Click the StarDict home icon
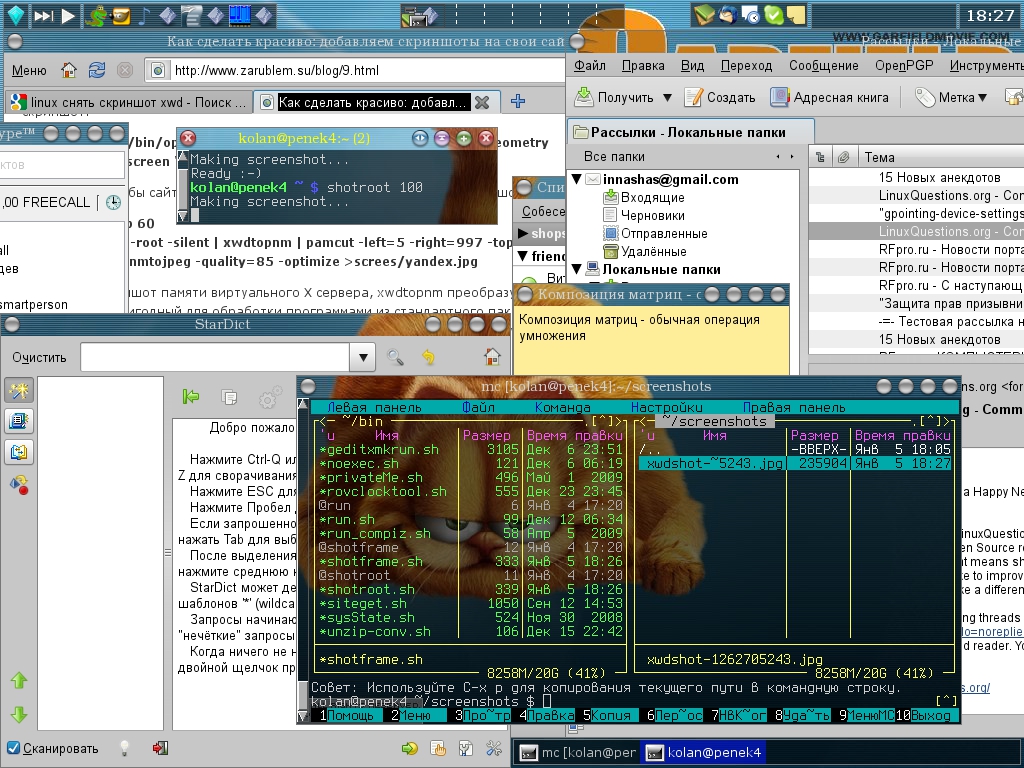This screenshot has width=1024, height=768. (492, 357)
